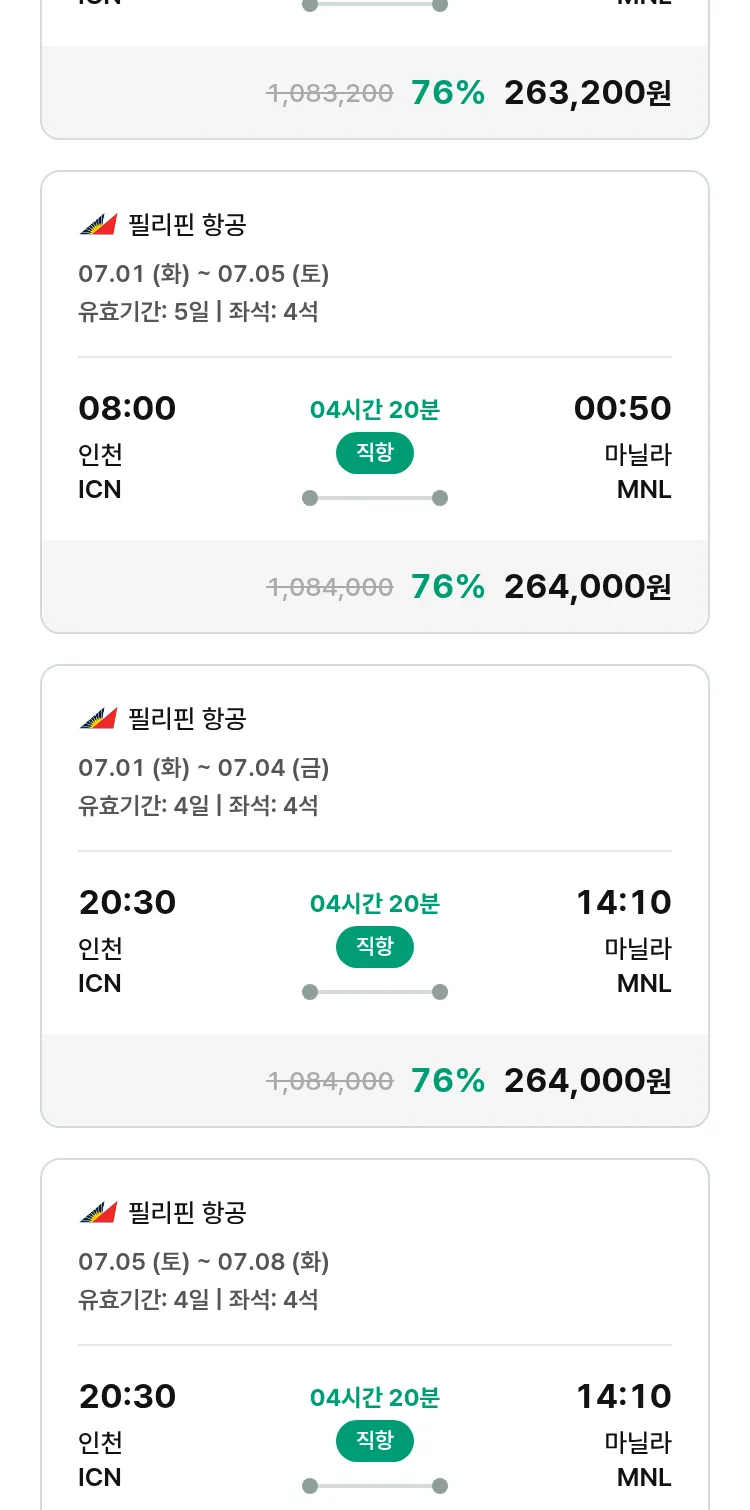The width and height of the screenshot is (750, 1510).
Task: Tap the 00:50 arrival time at 마닐라
Action: (x=622, y=409)
